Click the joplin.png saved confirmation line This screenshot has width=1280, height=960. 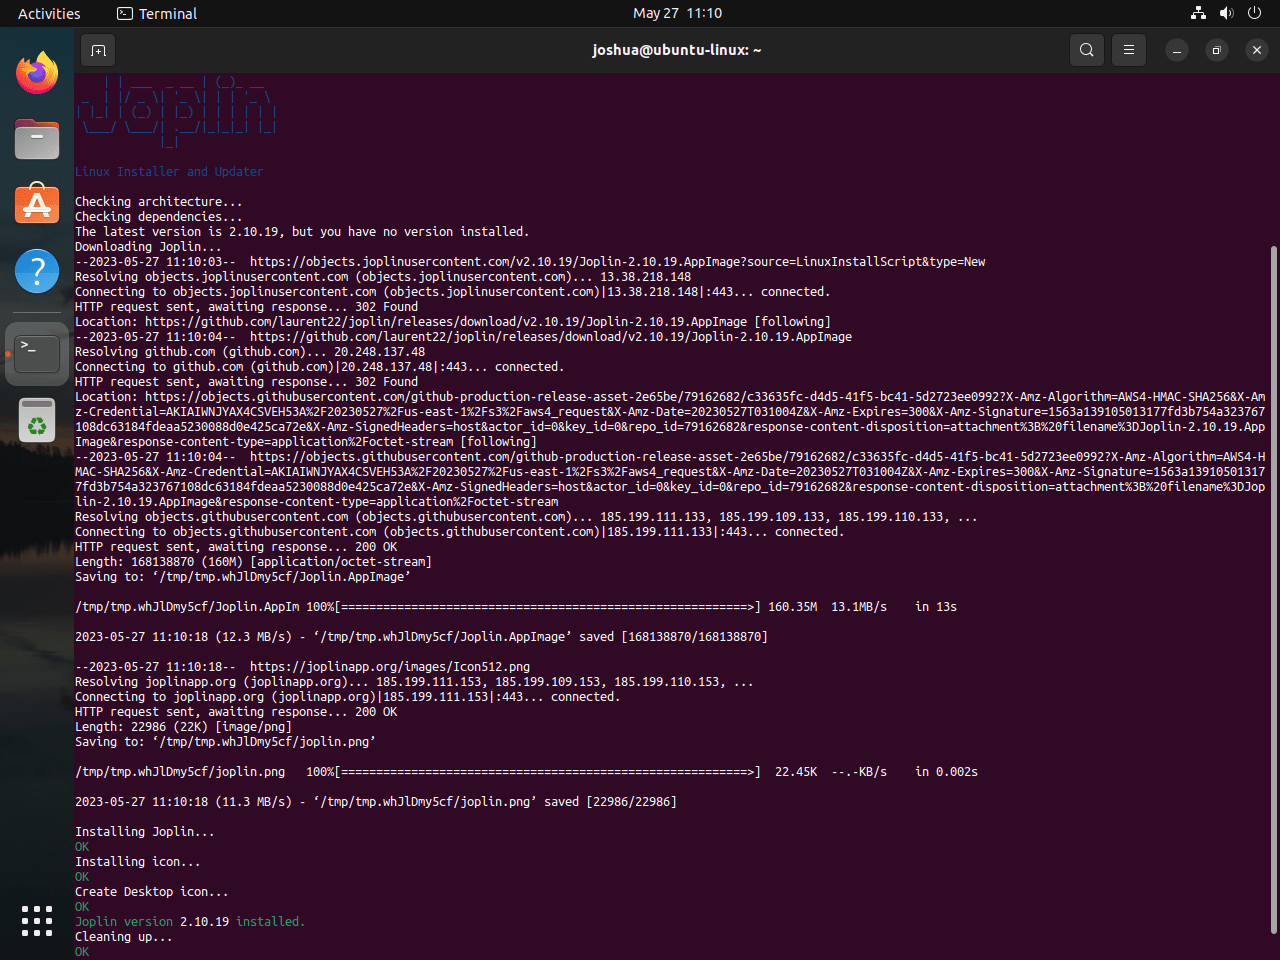pos(376,802)
